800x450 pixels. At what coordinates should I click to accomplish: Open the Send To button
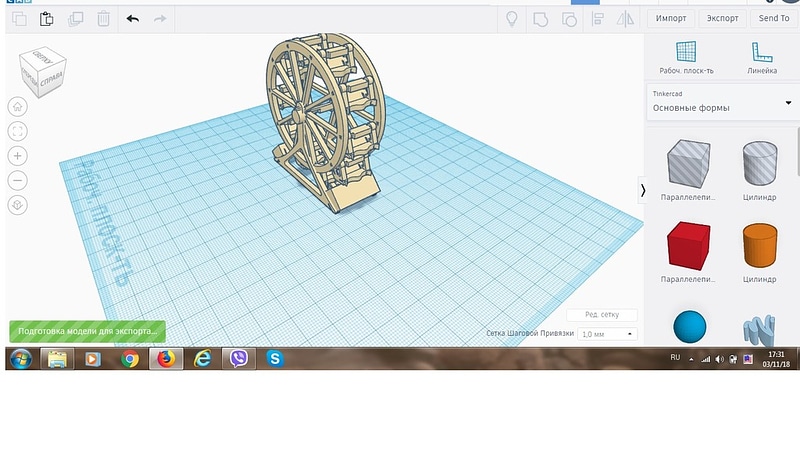(x=774, y=18)
